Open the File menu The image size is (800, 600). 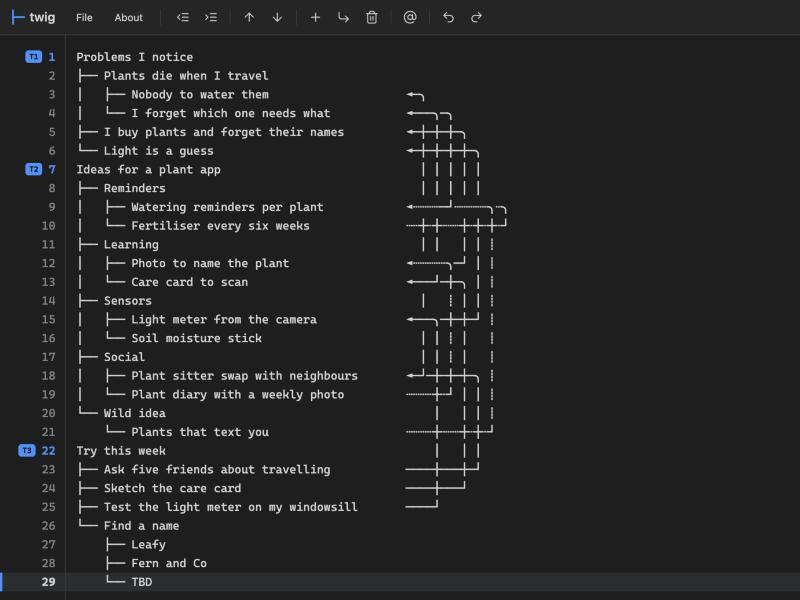pyautogui.click(x=84, y=17)
